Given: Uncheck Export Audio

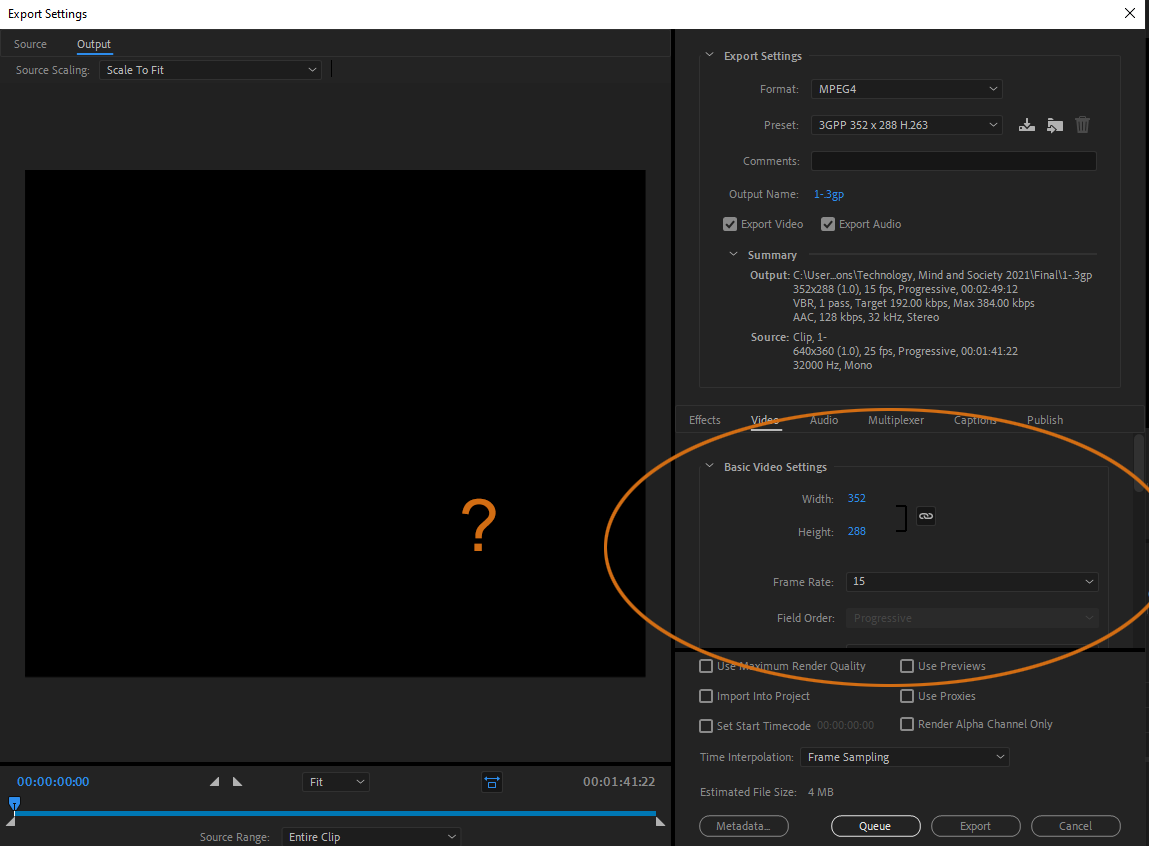Looking at the screenshot, I should (828, 223).
